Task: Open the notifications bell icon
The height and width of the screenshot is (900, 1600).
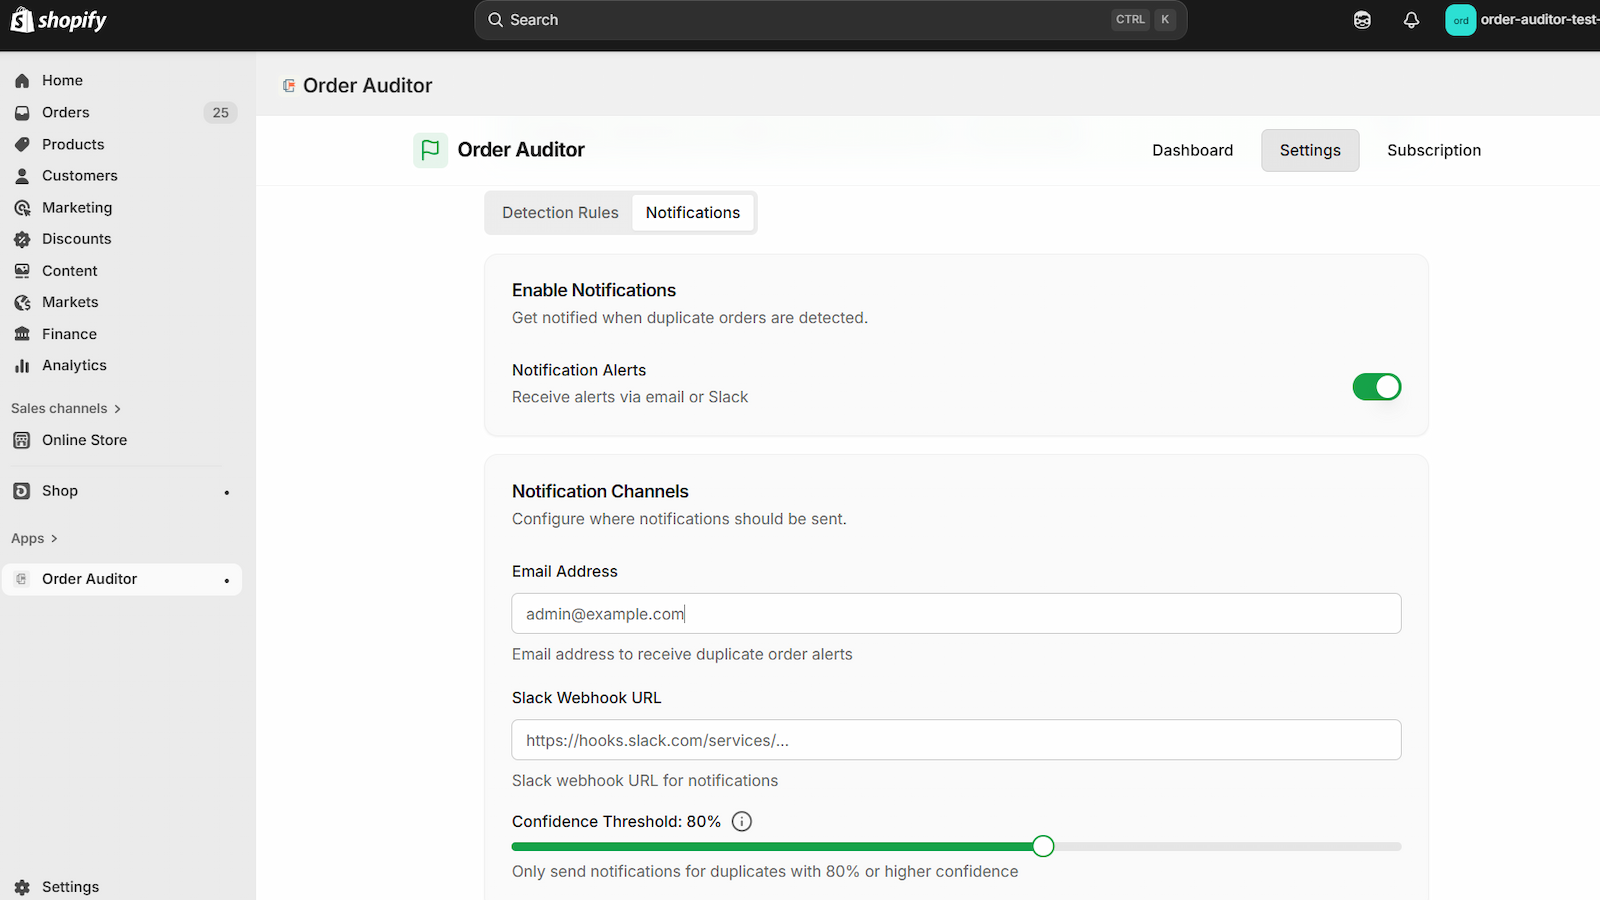Action: click(1411, 20)
